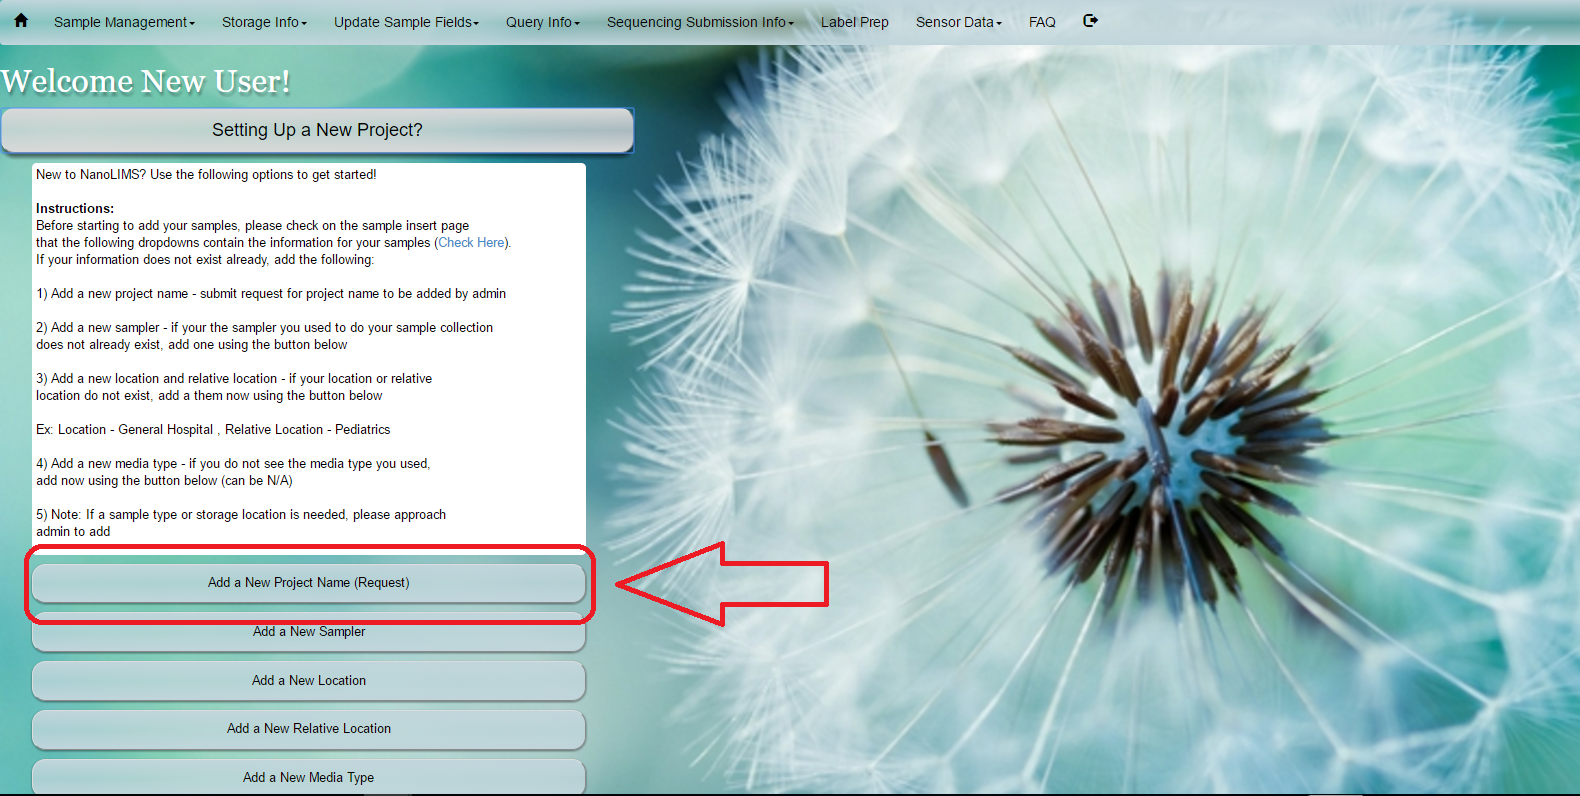Open Sequencing Submission Info dropdown
The image size is (1580, 796).
click(x=700, y=22)
